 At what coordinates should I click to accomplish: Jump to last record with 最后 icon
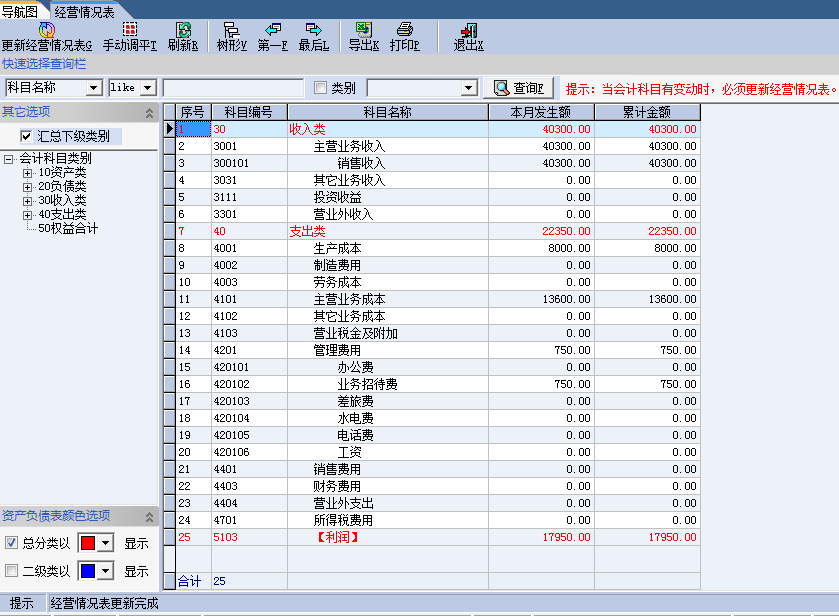313,30
